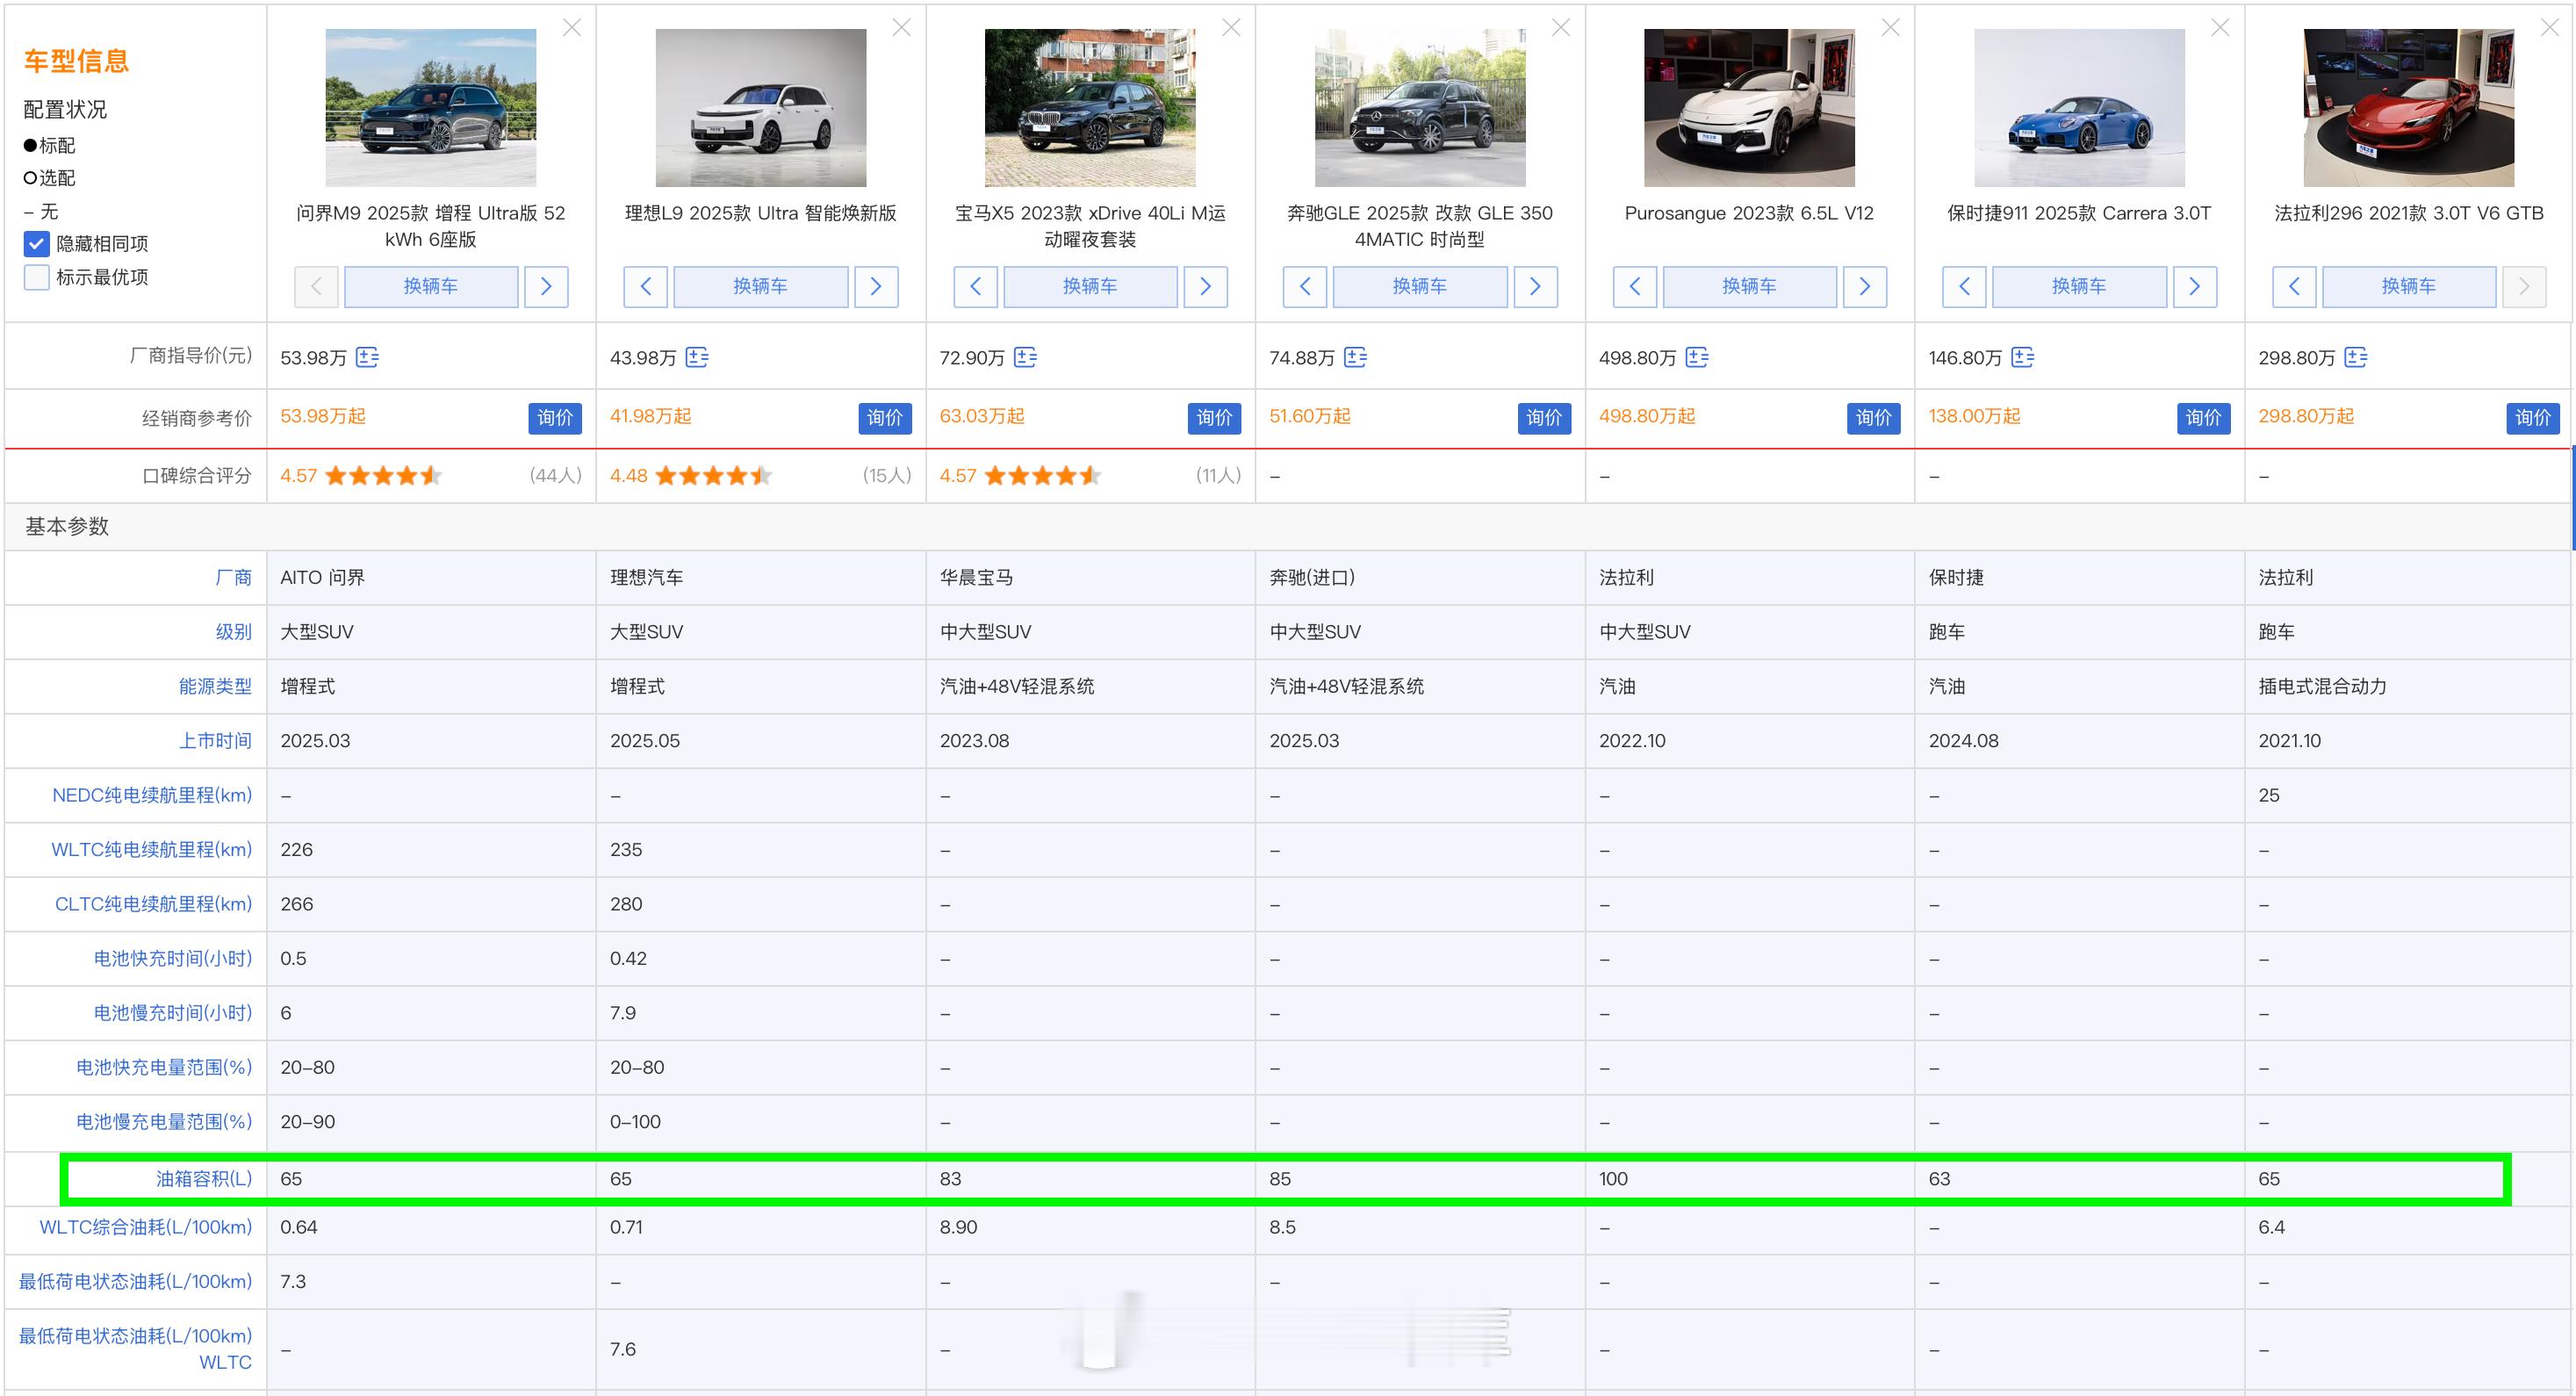Move Purosangue column right with arrow
Screen dimensions: 2576x1396
(1865, 287)
